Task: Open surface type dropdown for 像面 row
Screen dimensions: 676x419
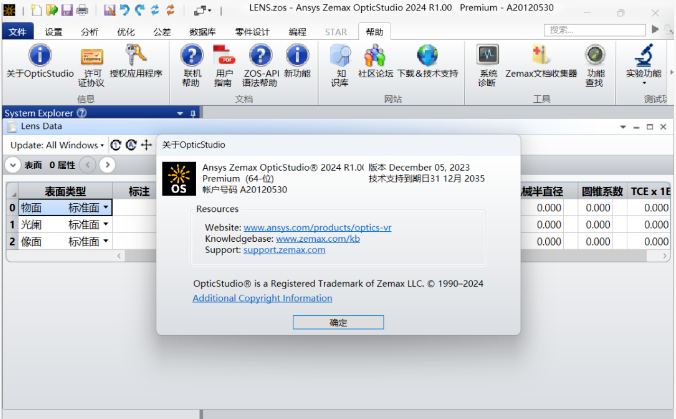Action: 106,242
